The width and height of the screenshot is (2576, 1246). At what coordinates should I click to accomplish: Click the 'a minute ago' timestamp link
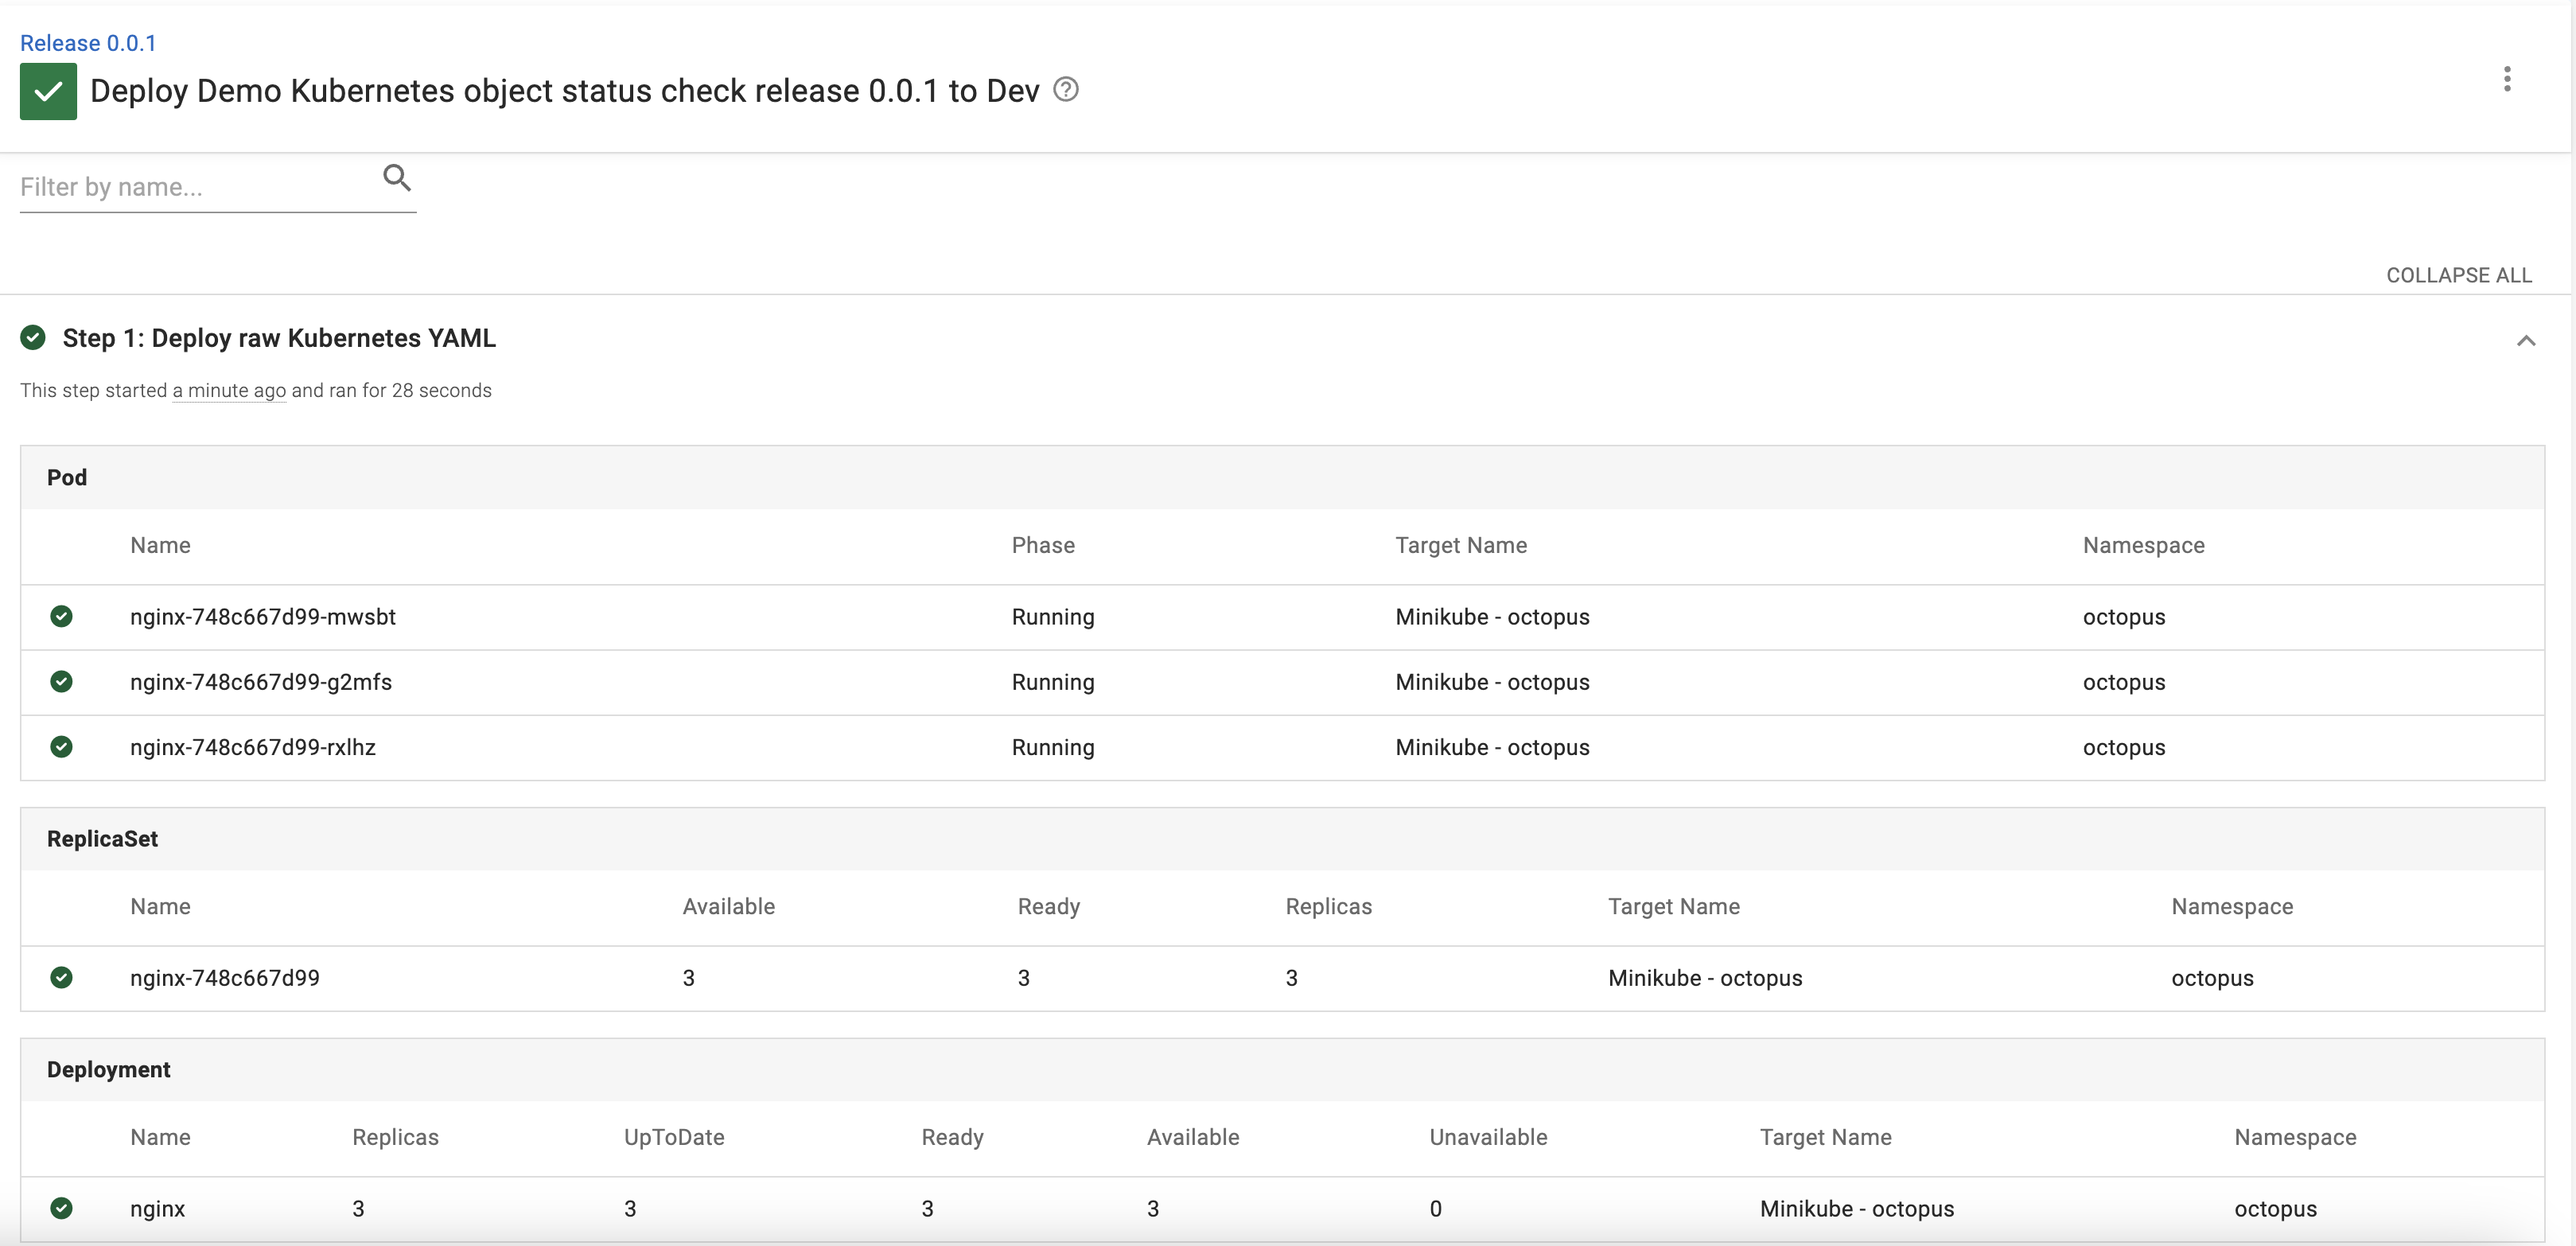click(228, 390)
